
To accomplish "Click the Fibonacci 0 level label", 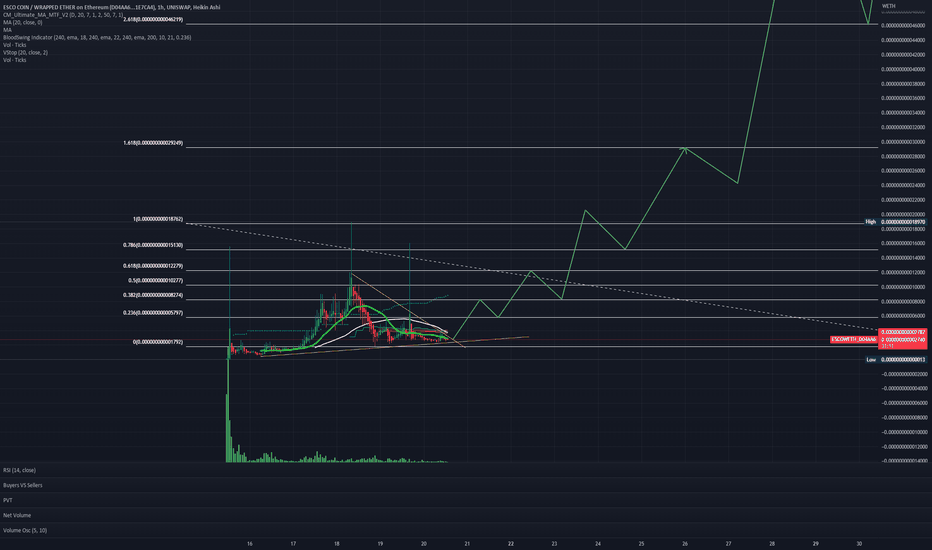I will coord(158,342).
